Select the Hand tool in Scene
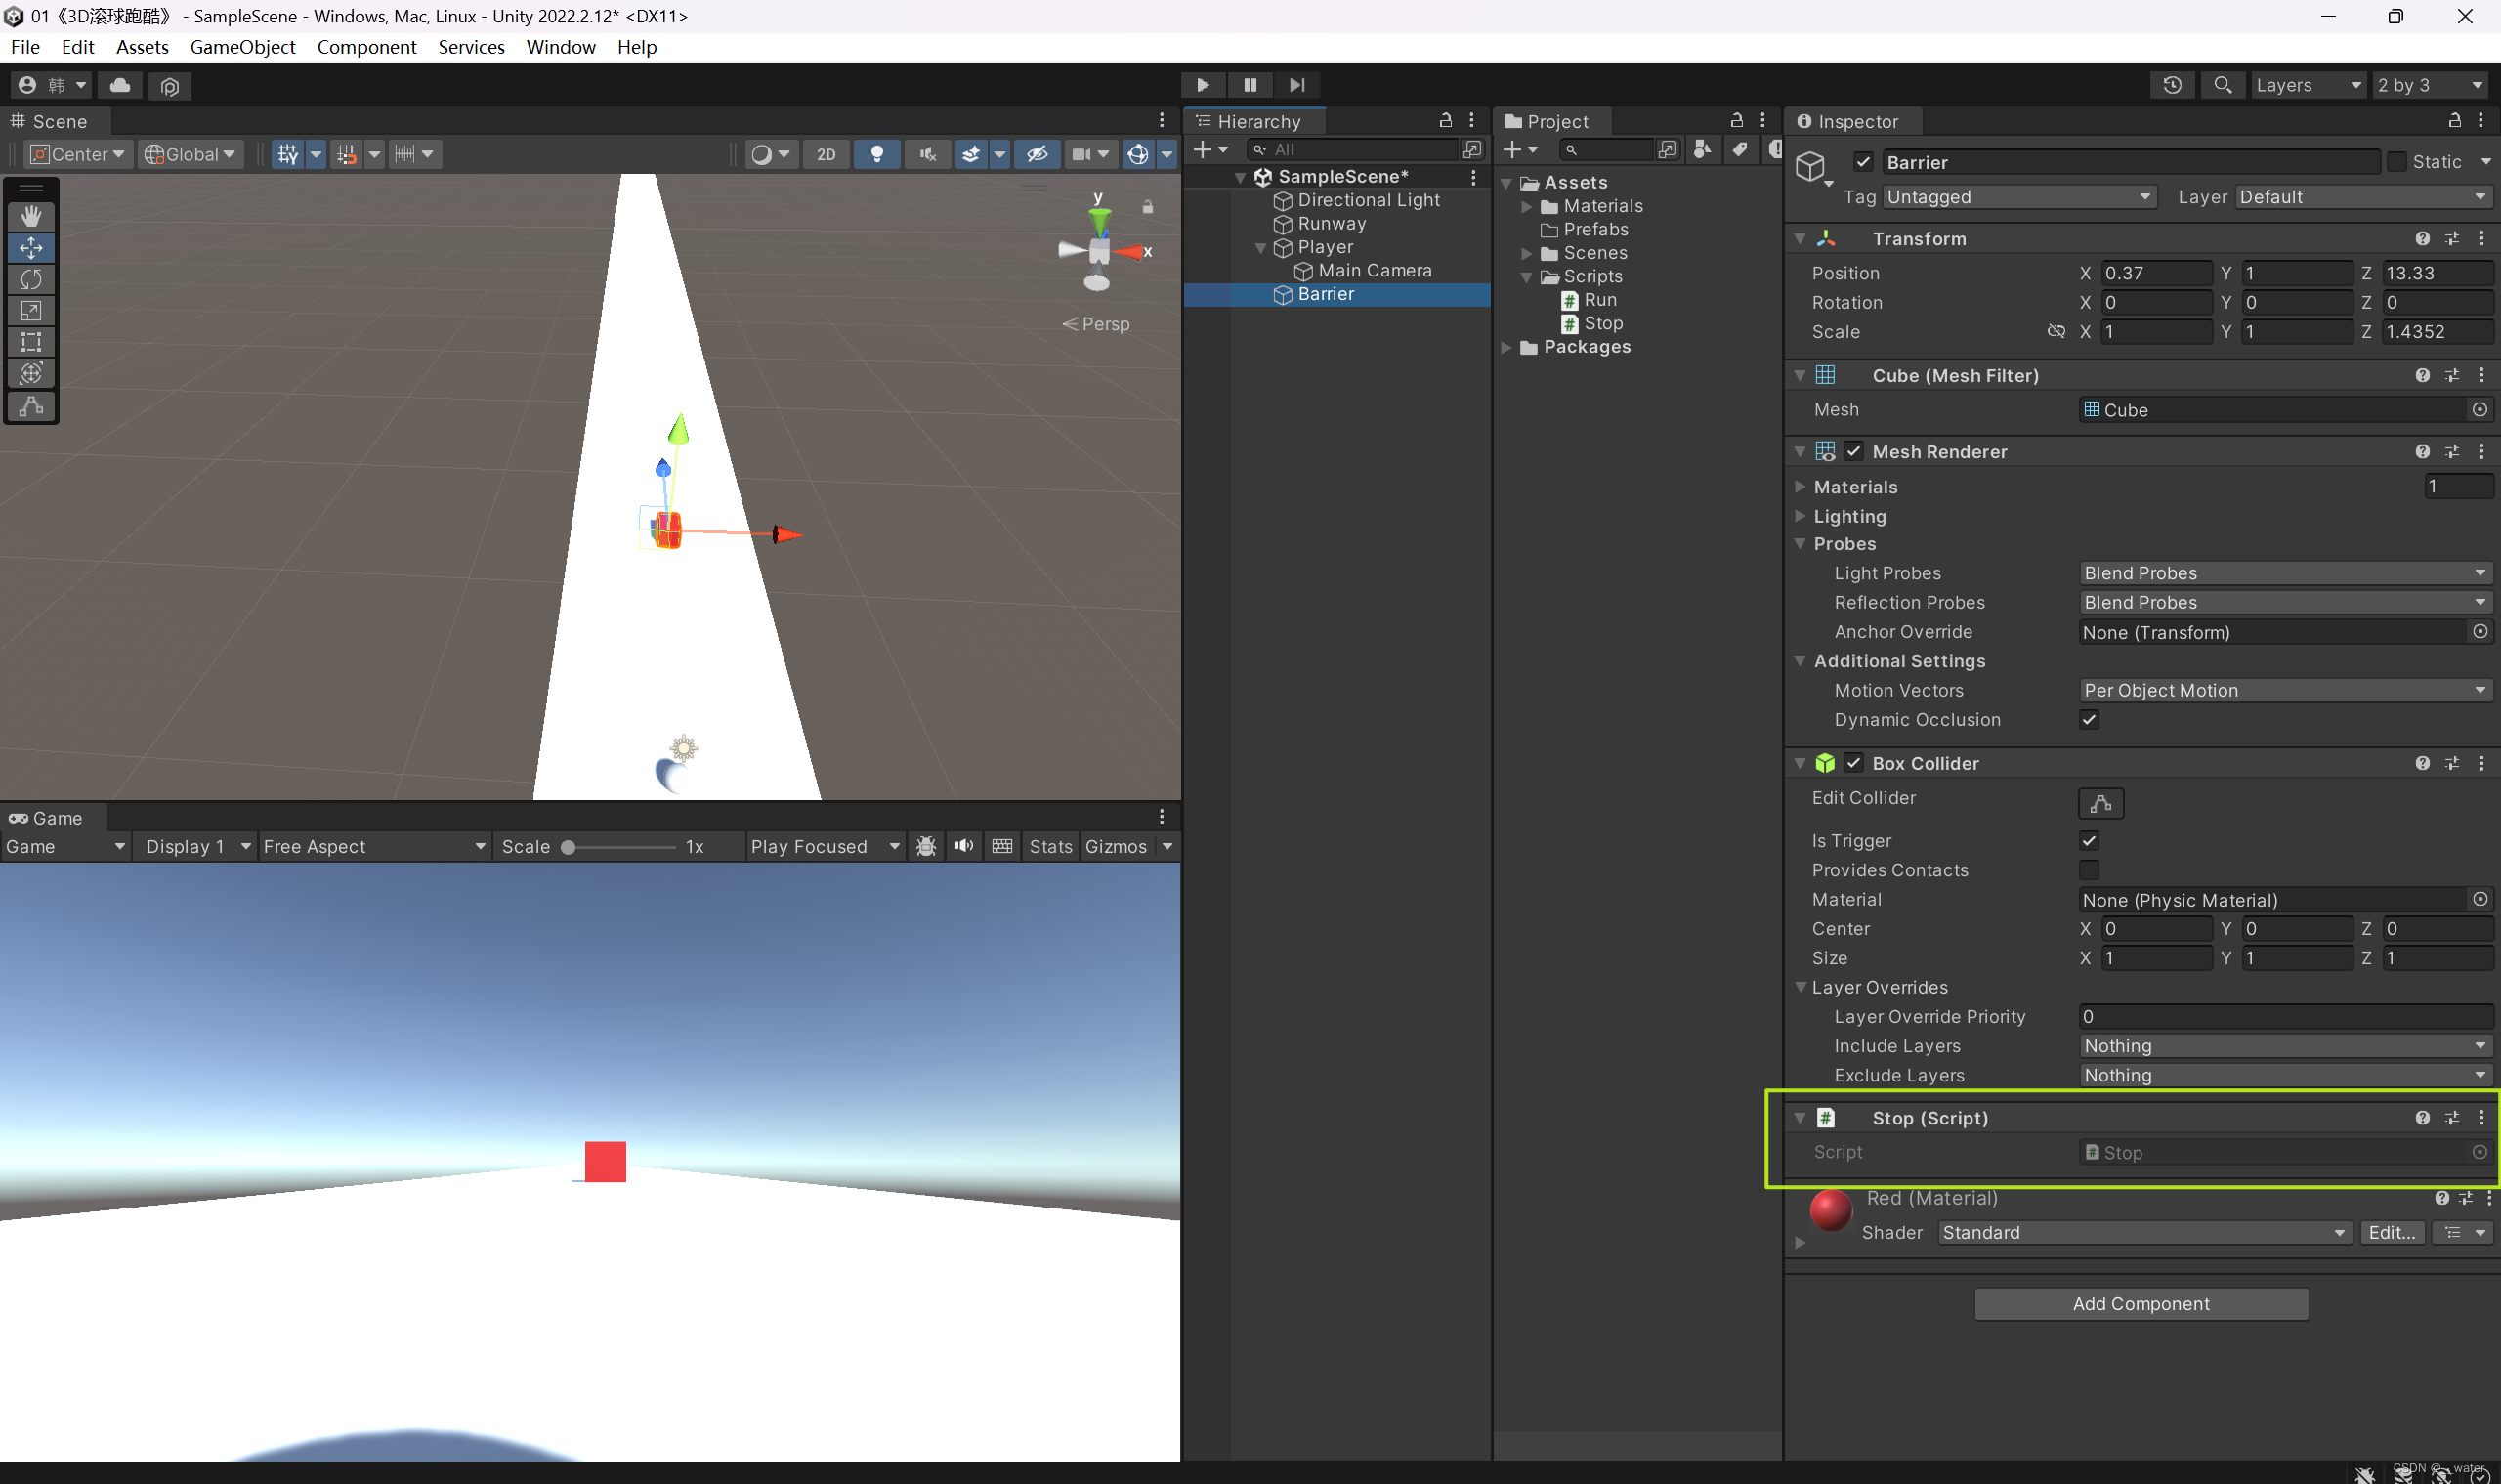The height and width of the screenshot is (1484, 2501). 31,216
